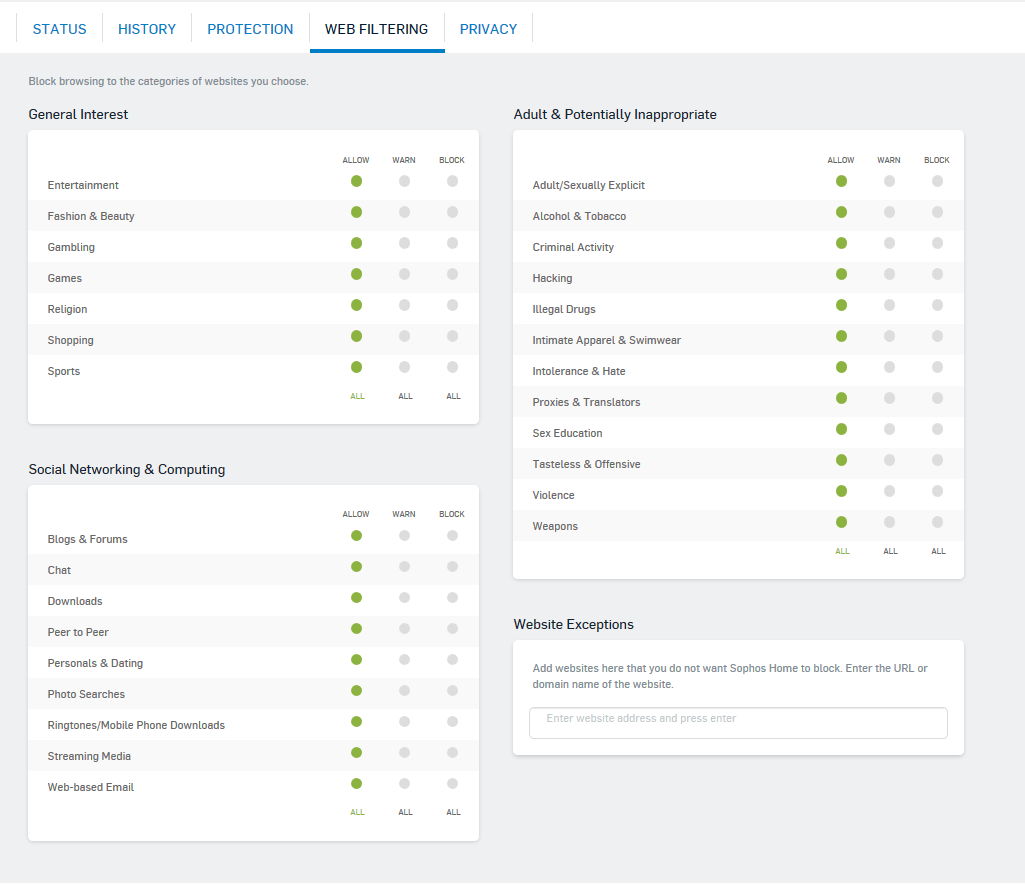Set Gambling category to Block
Screen dimensions: 1025x885
pyautogui.click(x=452, y=243)
